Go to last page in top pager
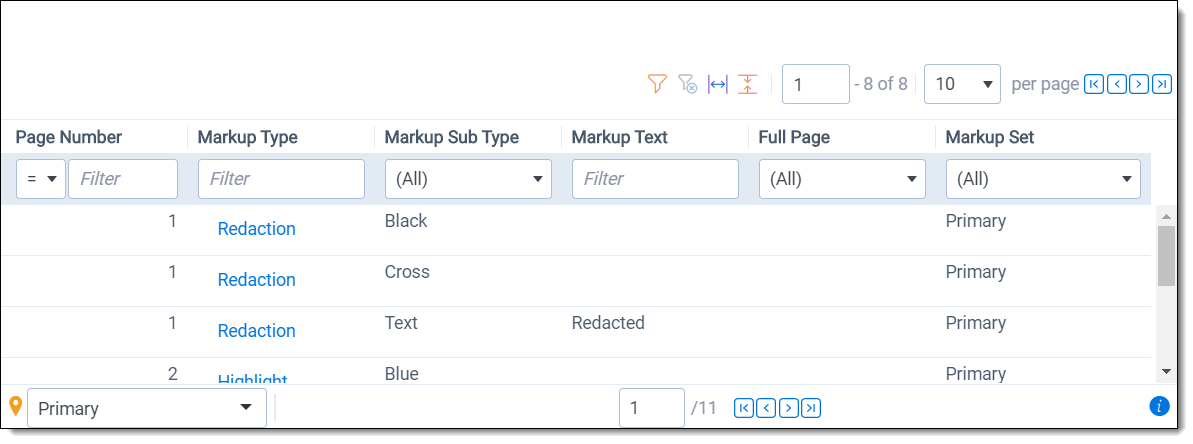The width and height of the screenshot is (1193, 444). coord(1162,84)
